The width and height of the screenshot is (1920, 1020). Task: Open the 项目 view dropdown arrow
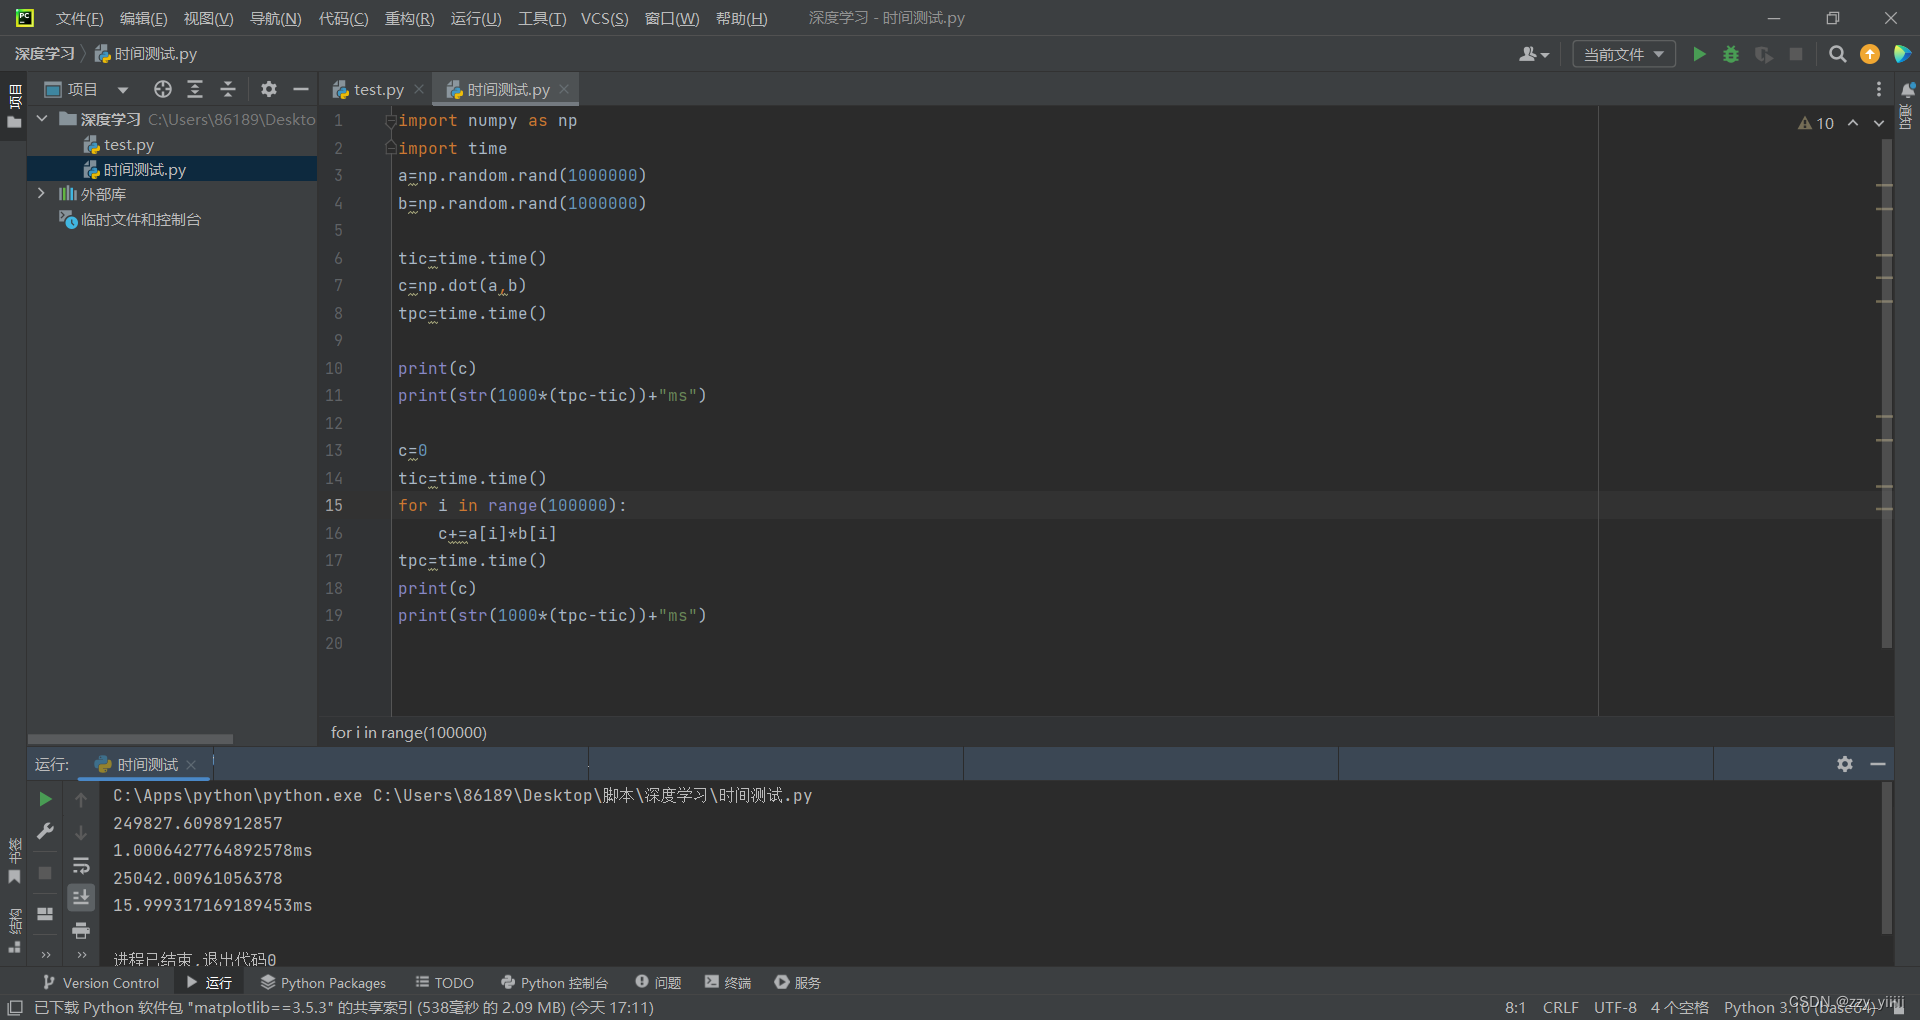(x=122, y=90)
